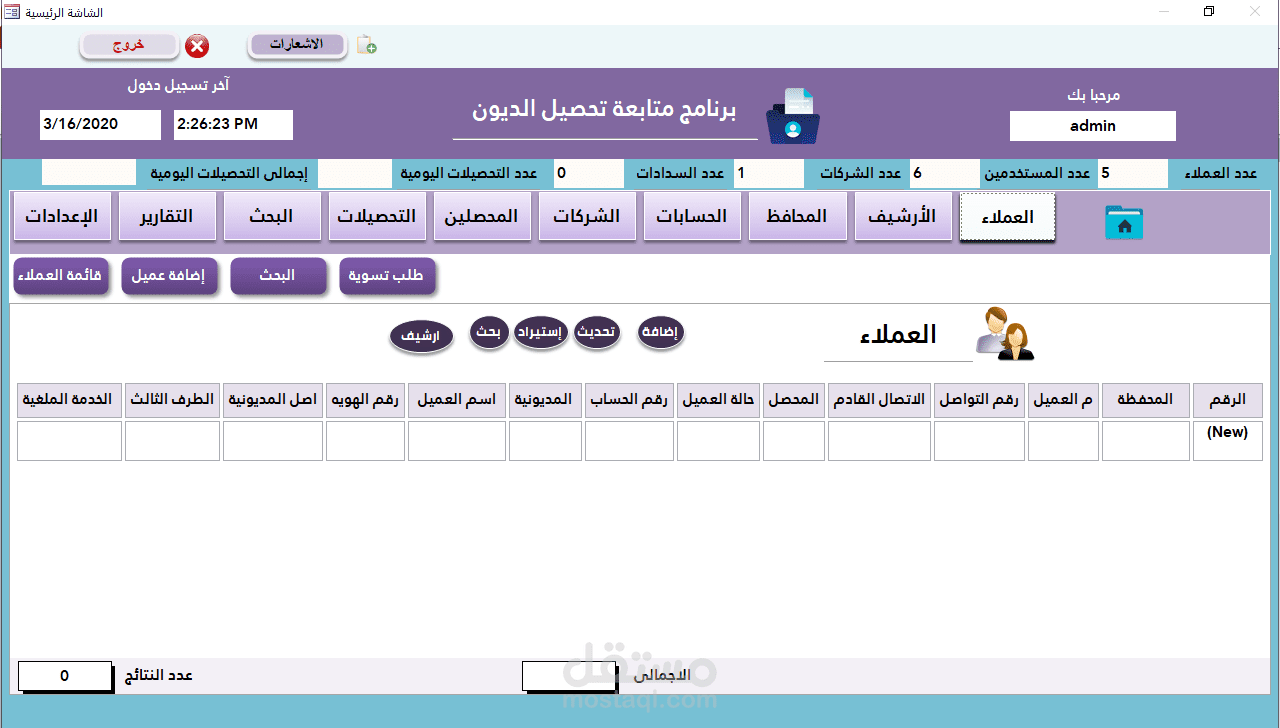
Task: Open the المحافظ tab
Action: point(797,215)
